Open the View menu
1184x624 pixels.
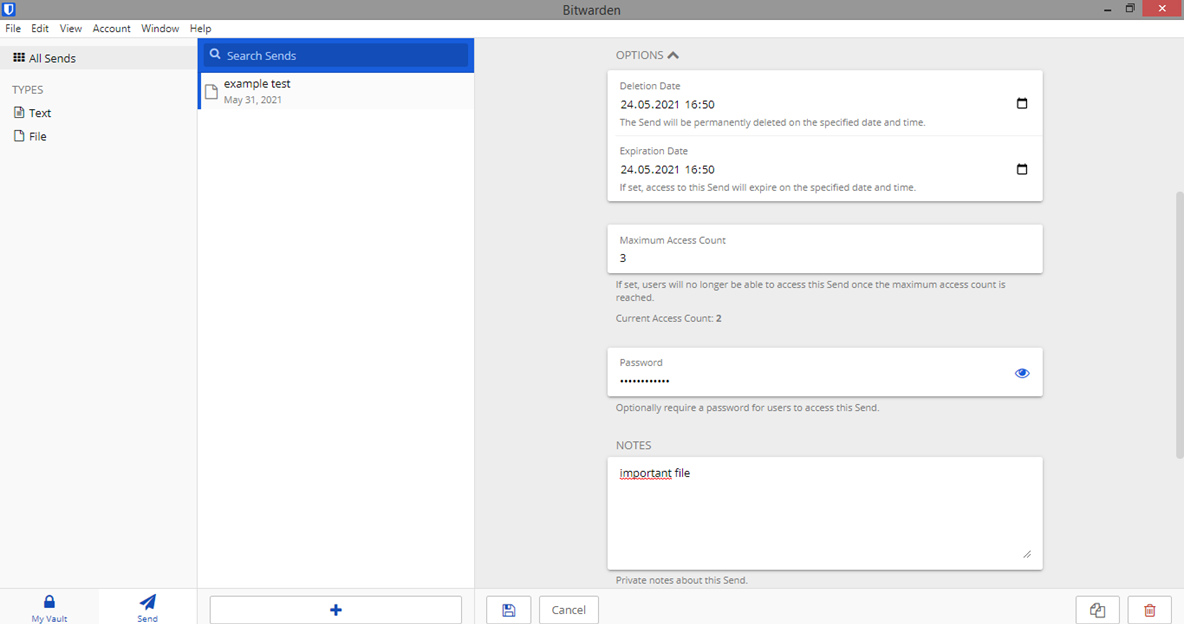pyautogui.click(x=70, y=29)
